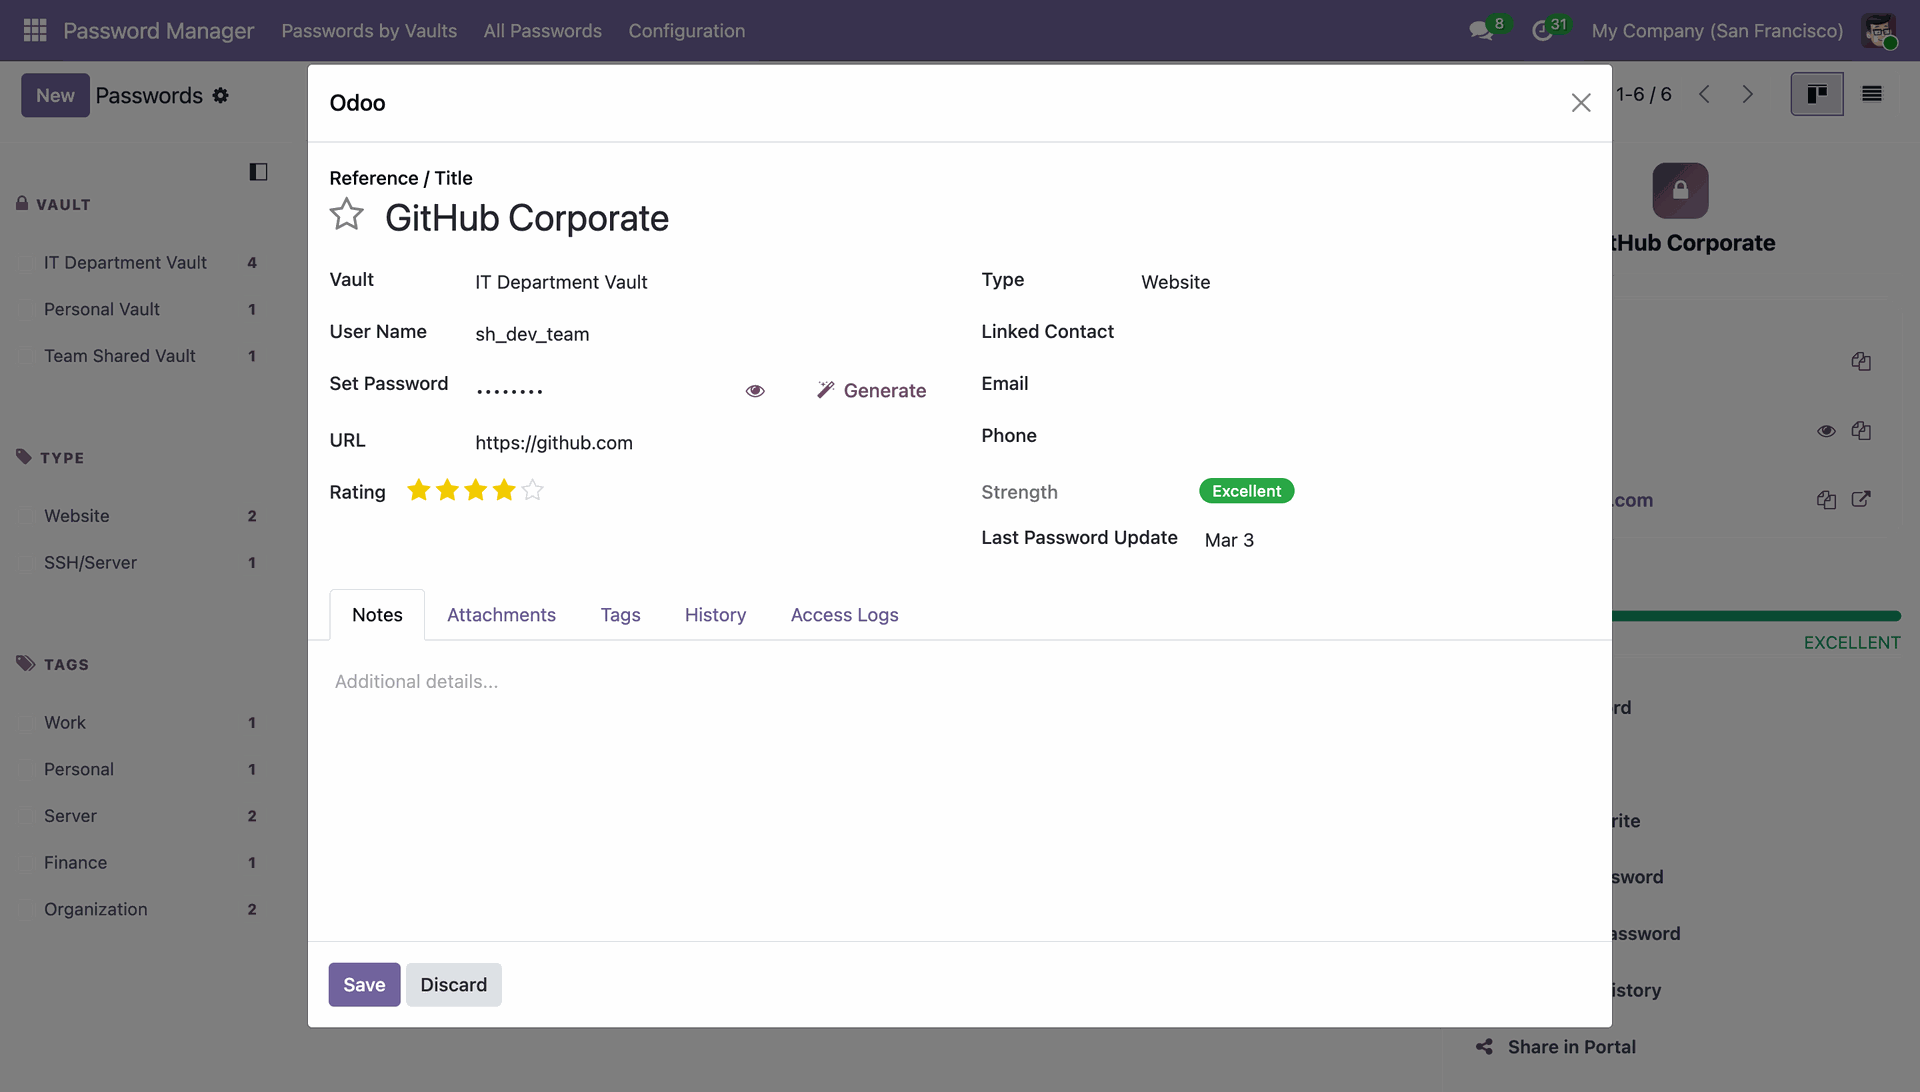Save the password record
Screen dimensions: 1920x1092
(x=364, y=985)
